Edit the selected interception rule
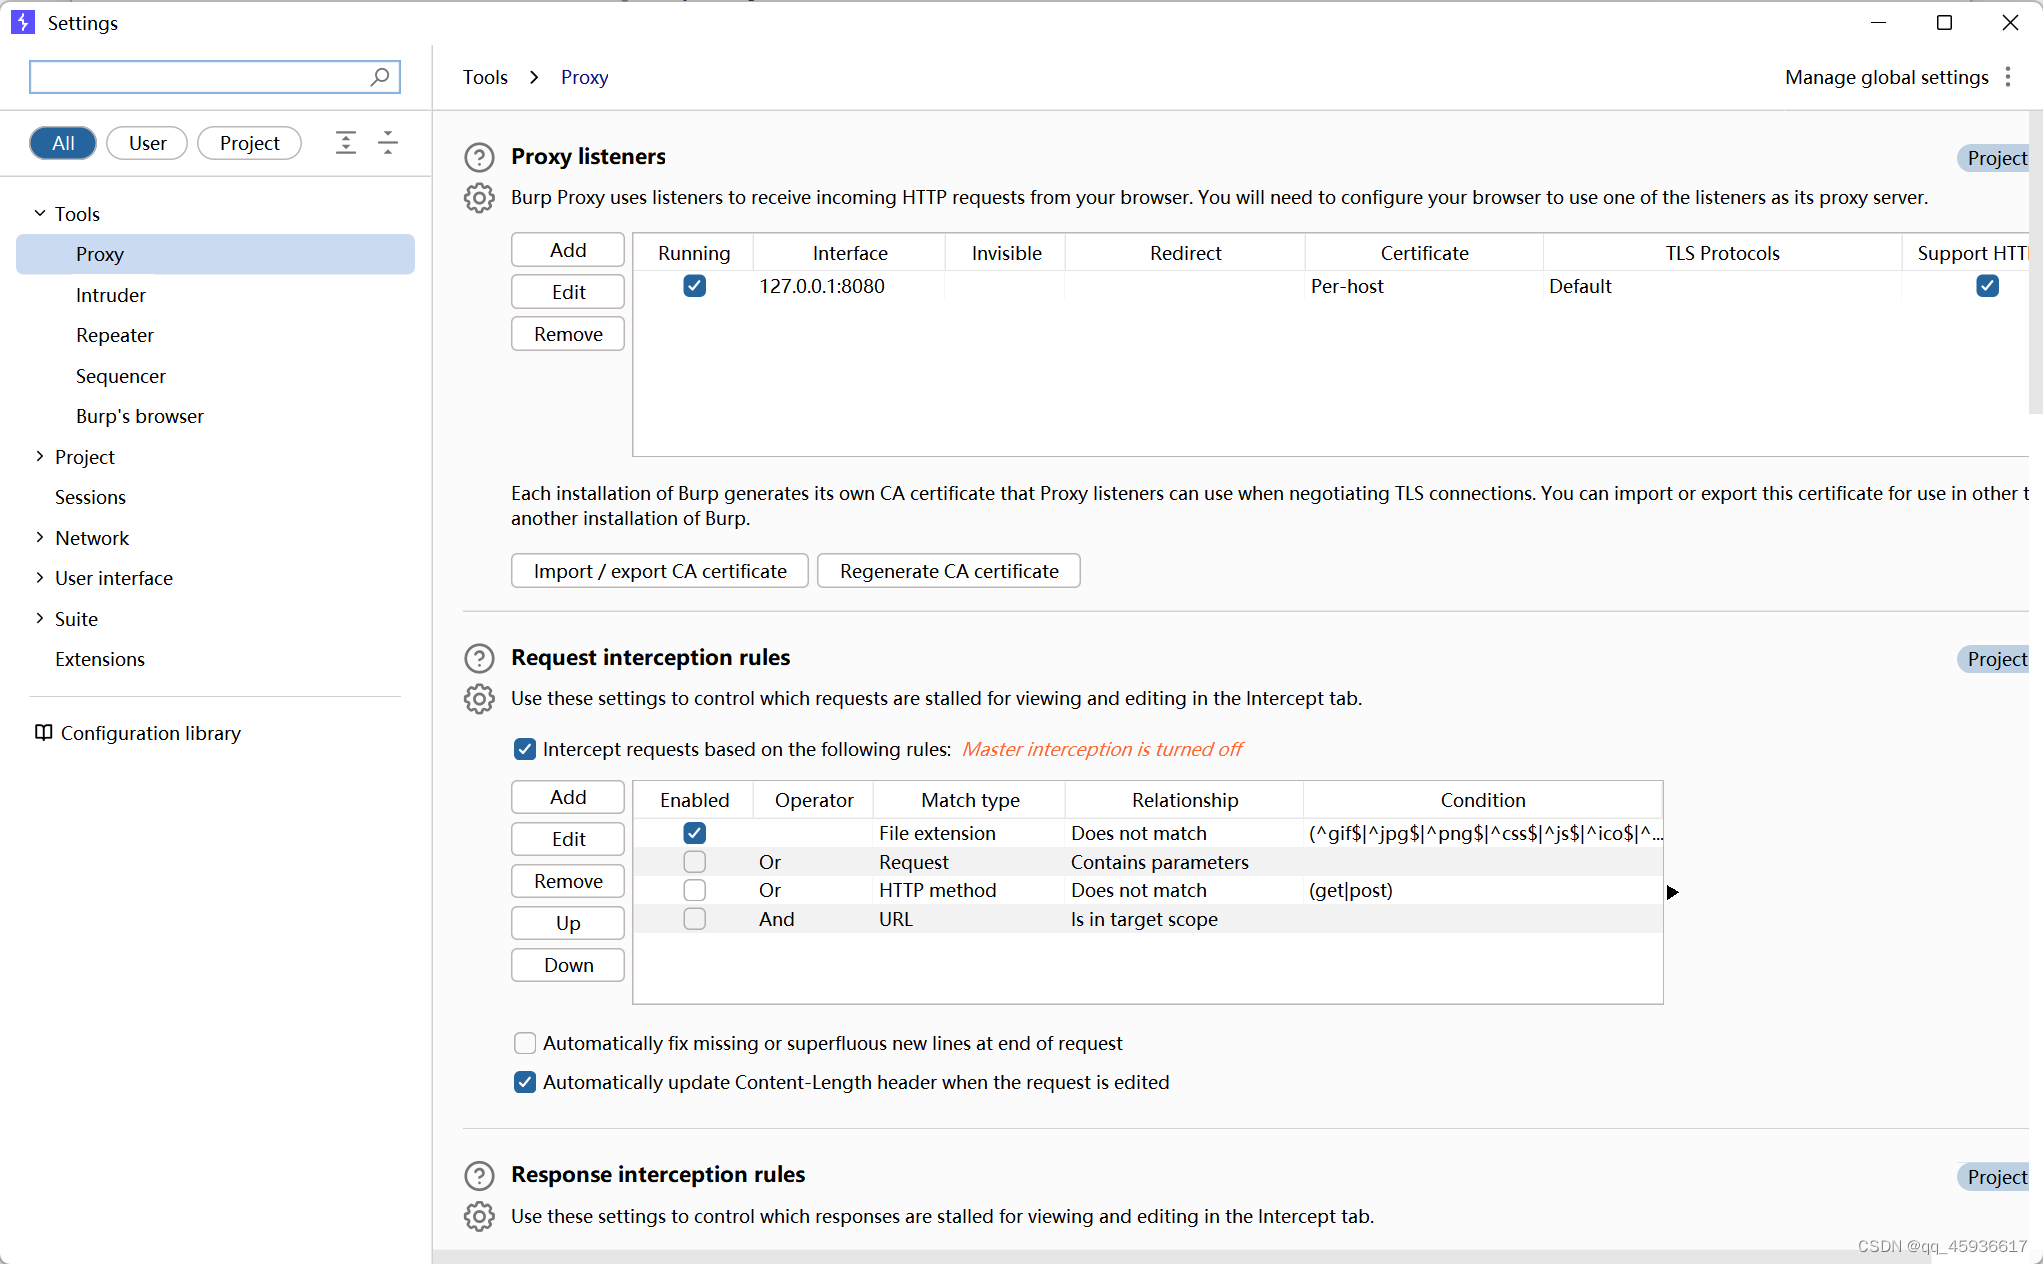This screenshot has width=2043, height=1264. (568, 839)
